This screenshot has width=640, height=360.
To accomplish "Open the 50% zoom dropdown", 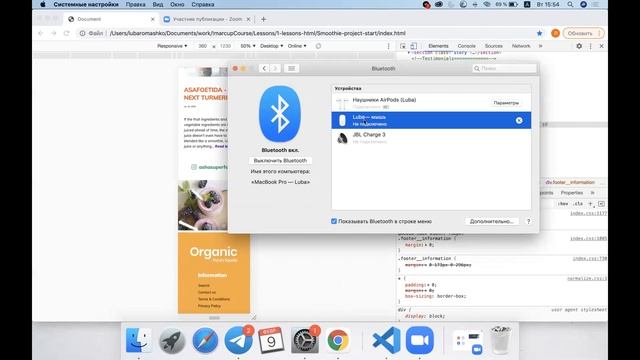I will [248, 46].
